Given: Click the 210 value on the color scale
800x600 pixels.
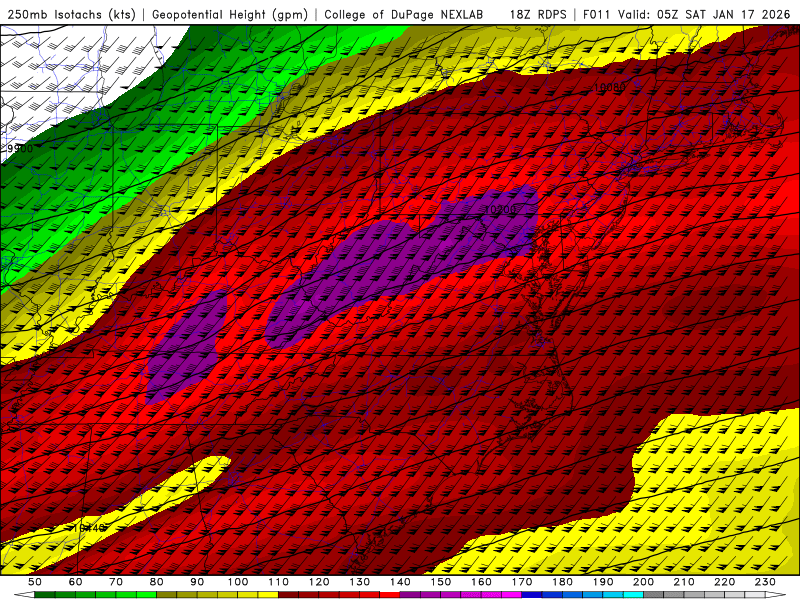Looking at the screenshot, I should (684, 582).
